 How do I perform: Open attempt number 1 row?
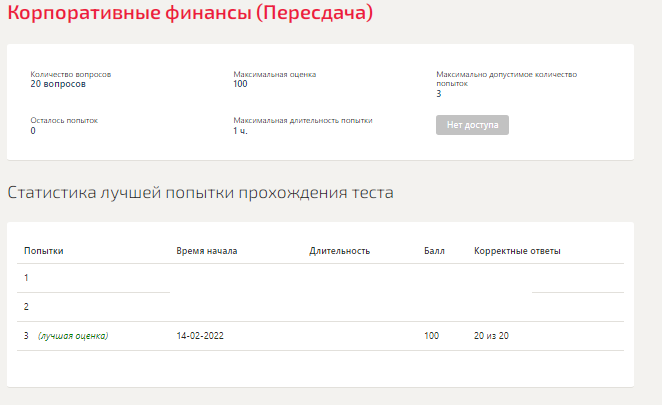coord(27,278)
